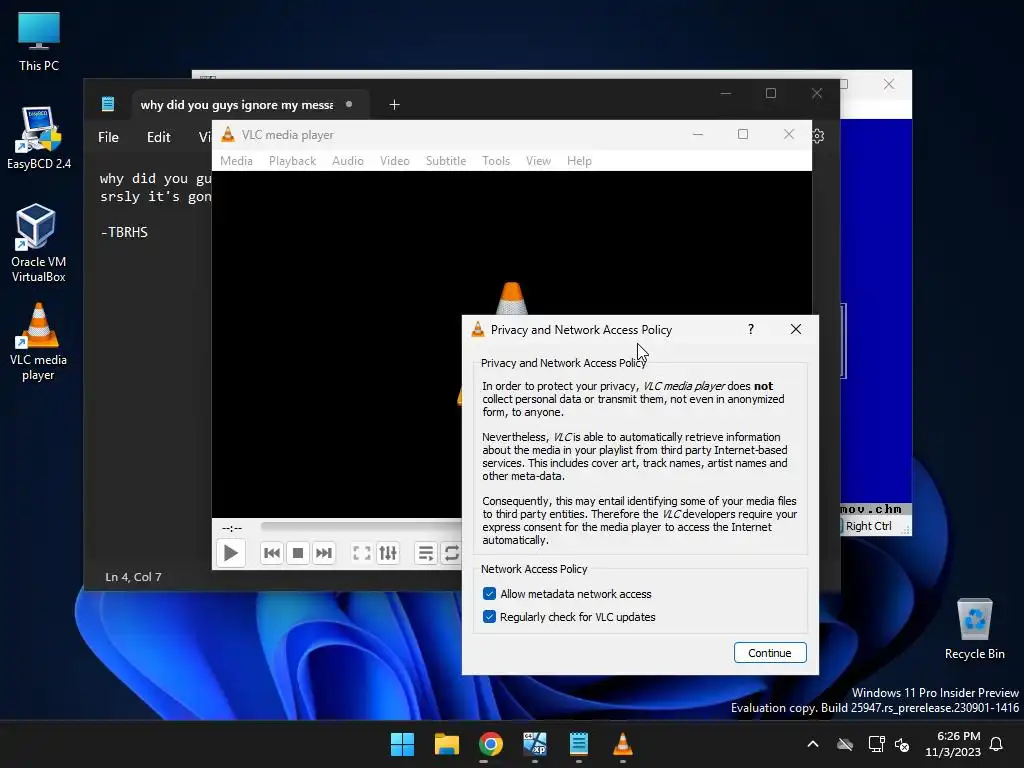
Task: Minimize the VLC media player window
Action: coord(698,135)
